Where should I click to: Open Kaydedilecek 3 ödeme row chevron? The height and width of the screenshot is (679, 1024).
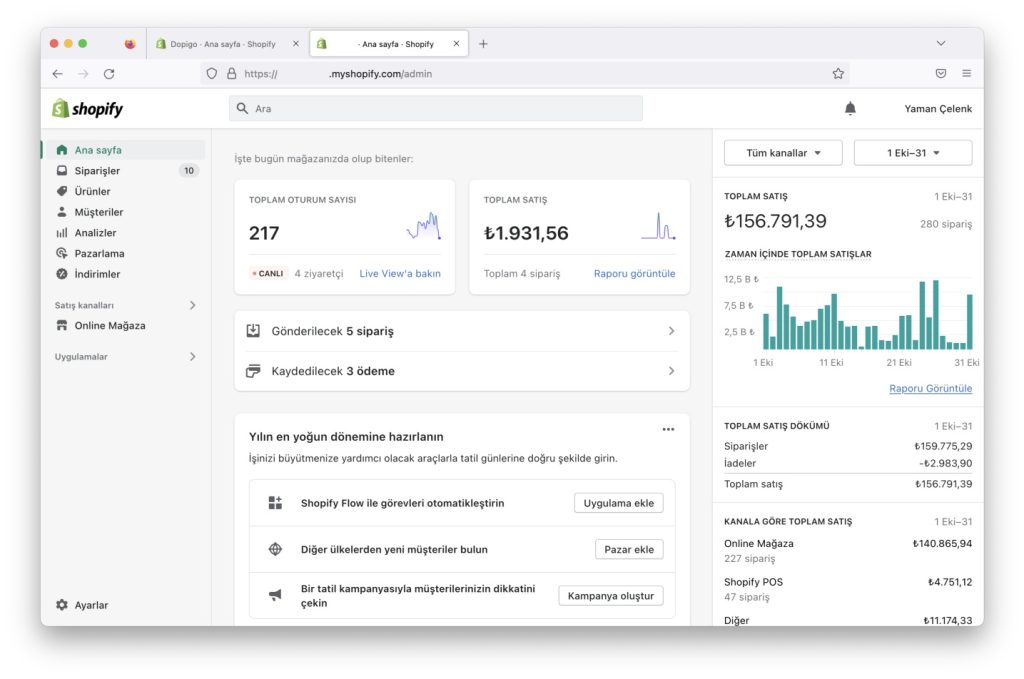671,371
